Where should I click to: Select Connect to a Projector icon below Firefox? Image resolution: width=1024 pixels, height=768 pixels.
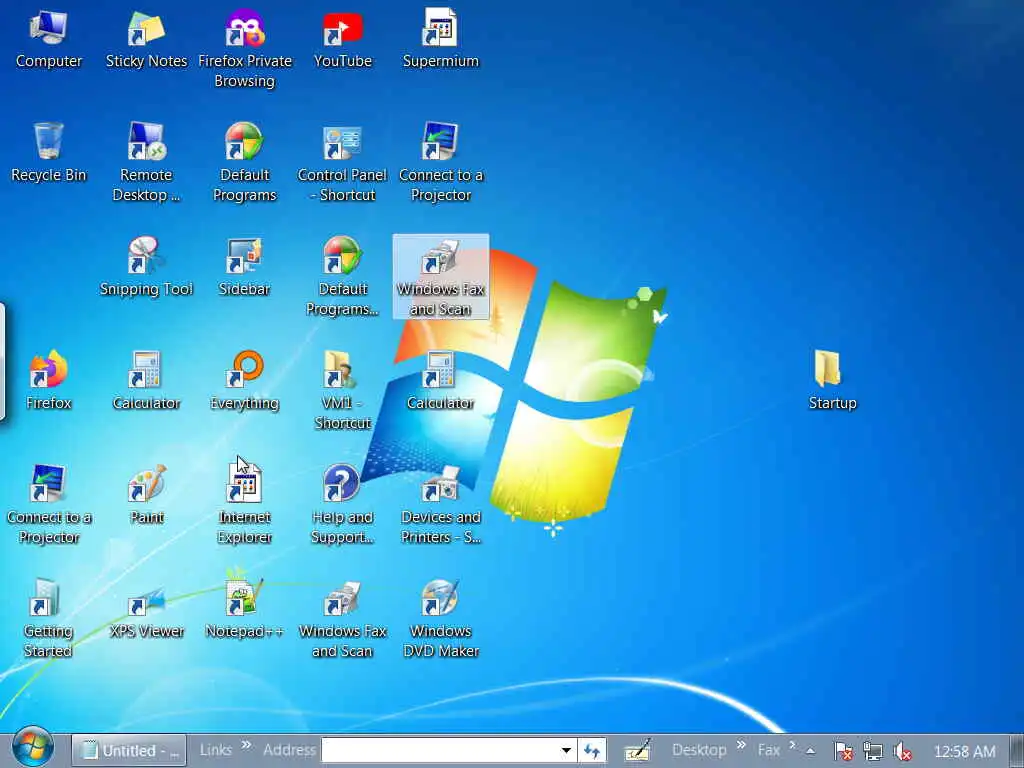[x=48, y=505]
